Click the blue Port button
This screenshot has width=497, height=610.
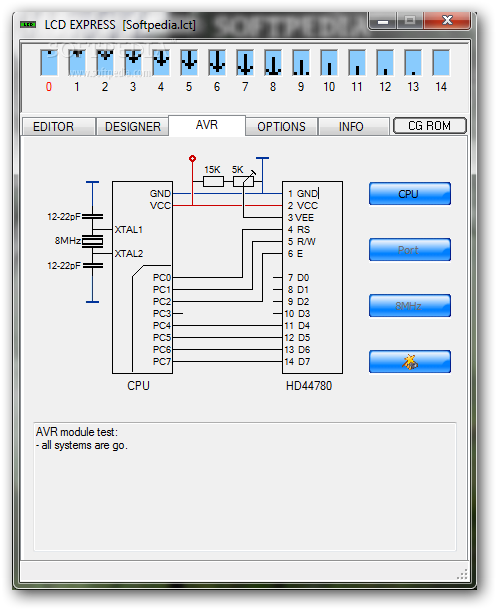410,250
